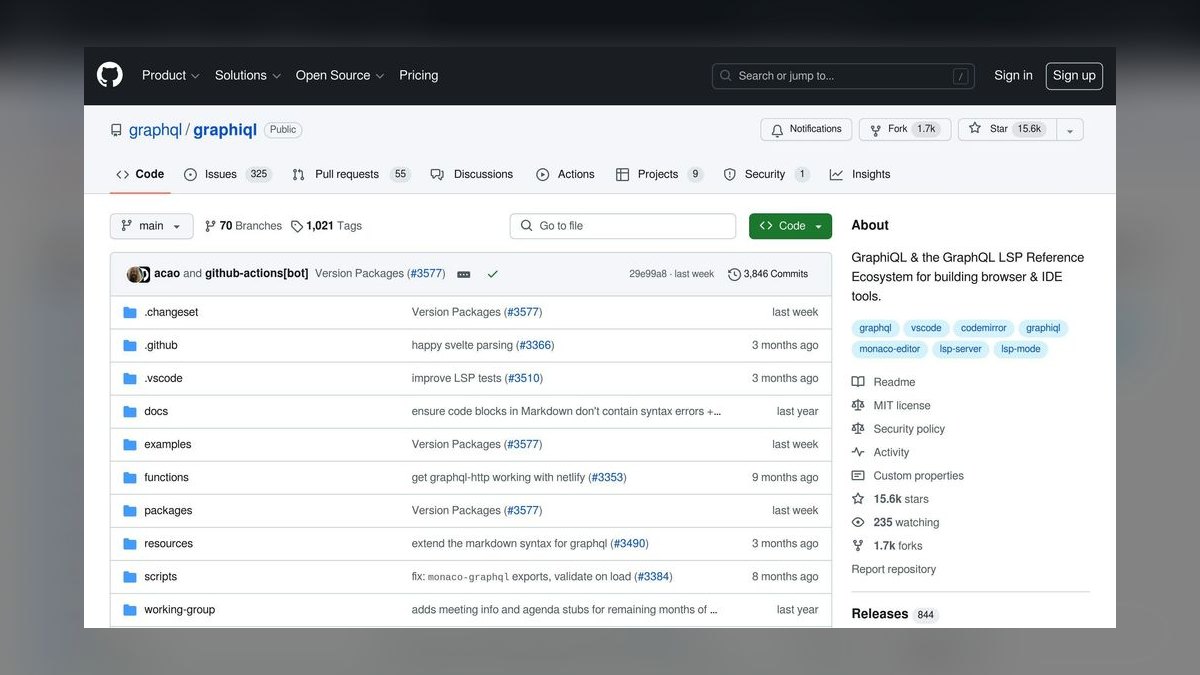Click the scripts folder icon
1200x675 pixels.
[x=129, y=576]
